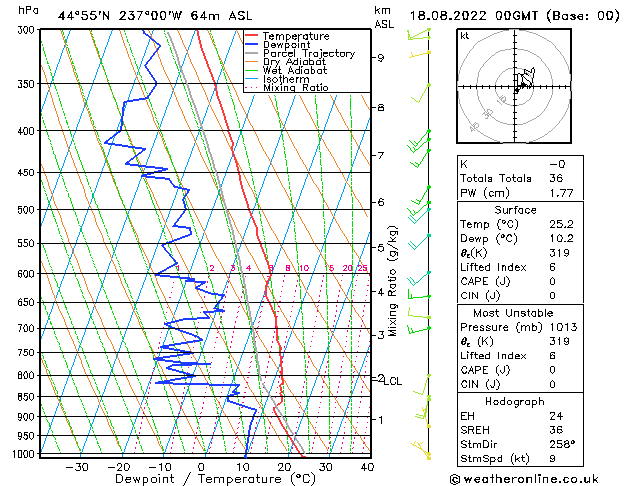Click the Mixing Ratio legend entry

click(x=300, y=88)
